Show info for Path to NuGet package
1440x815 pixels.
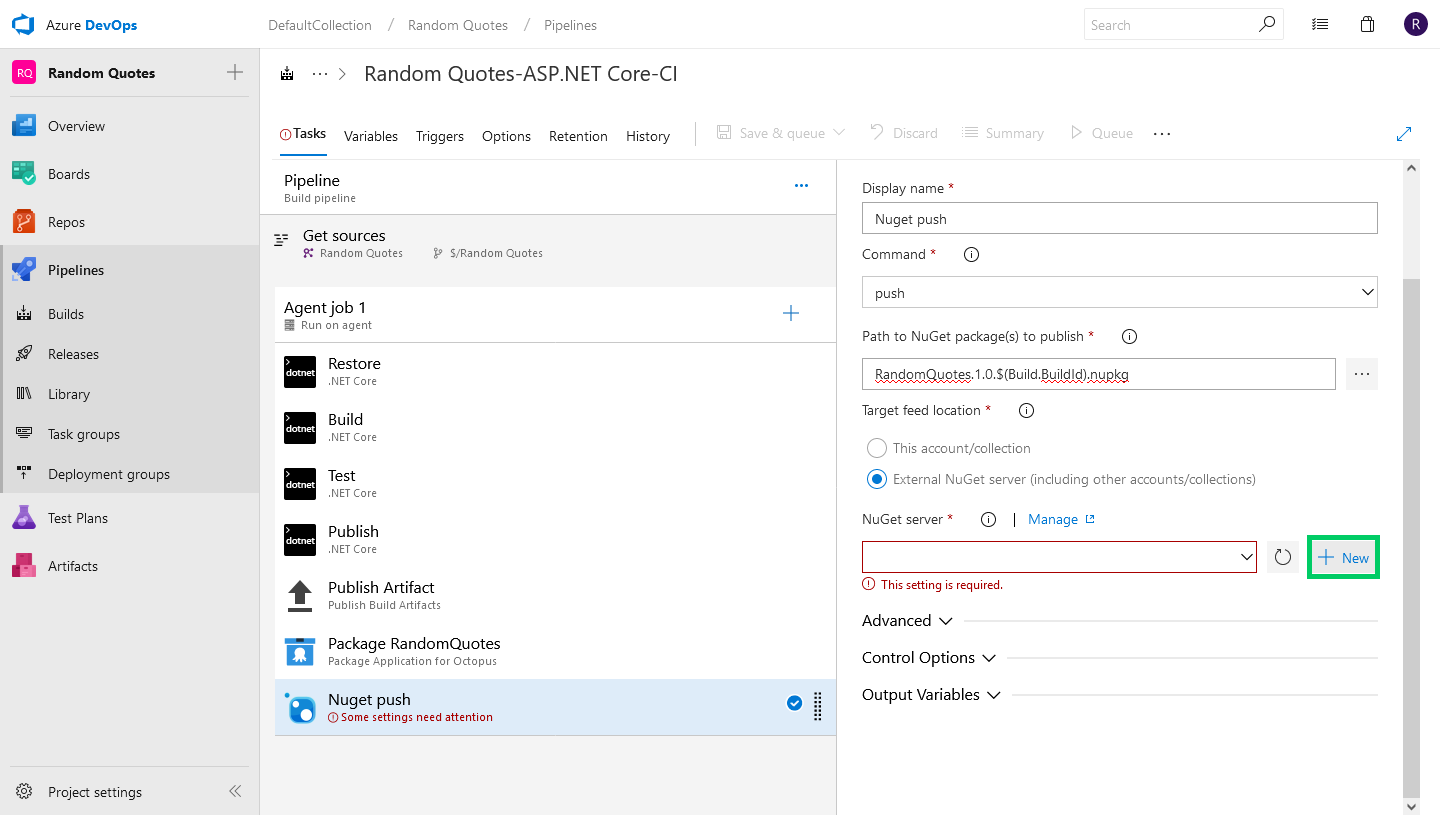[x=1129, y=337]
